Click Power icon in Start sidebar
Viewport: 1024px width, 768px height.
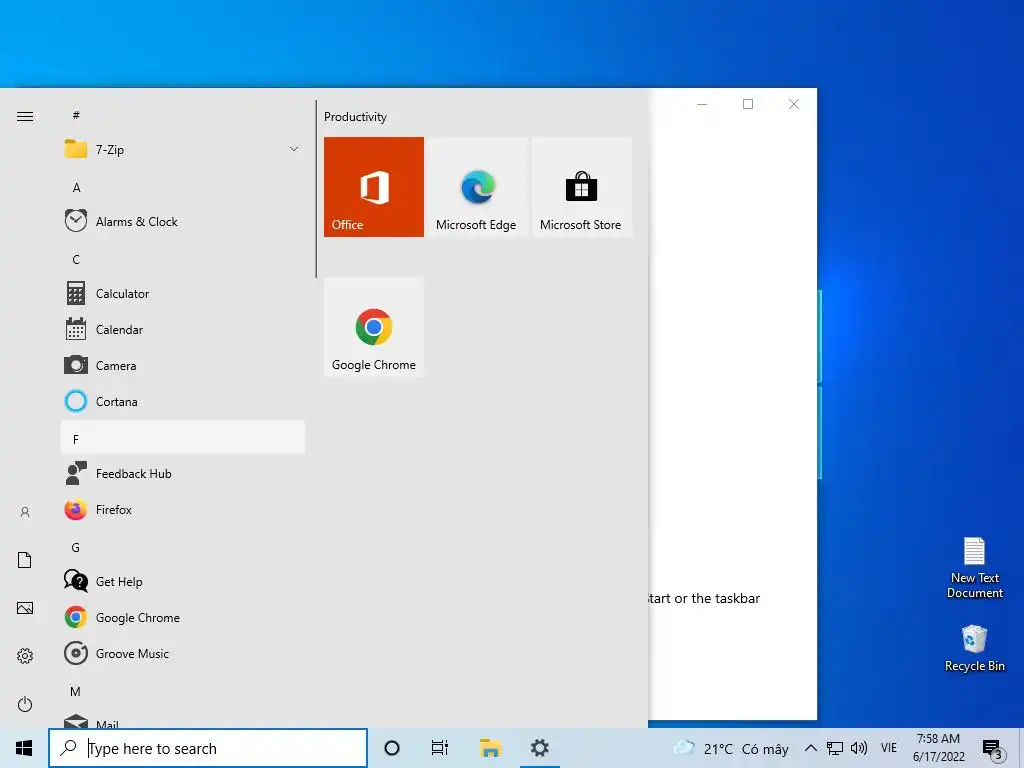coord(25,704)
